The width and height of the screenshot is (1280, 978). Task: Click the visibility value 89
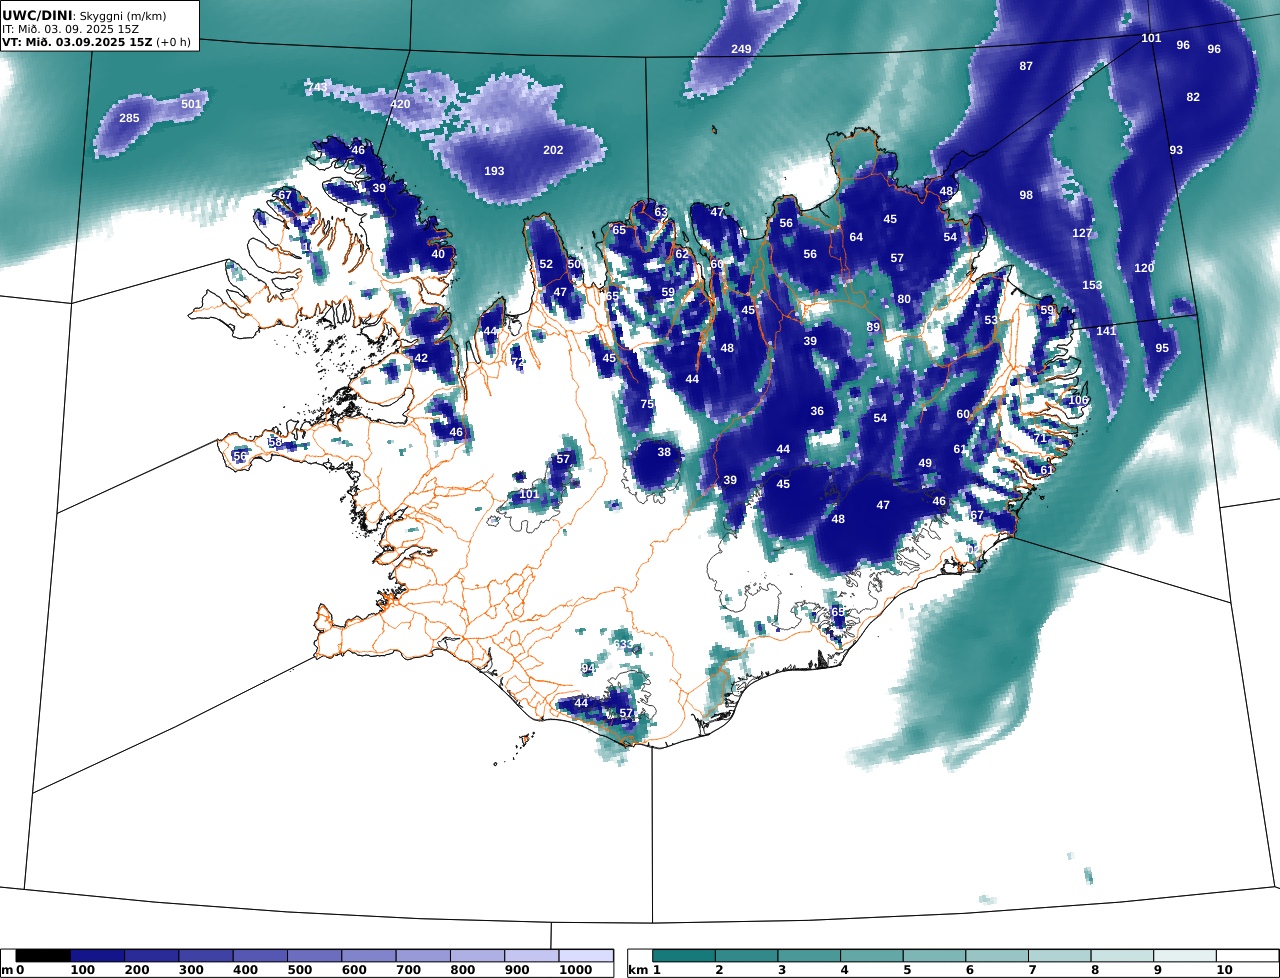pos(873,327)
